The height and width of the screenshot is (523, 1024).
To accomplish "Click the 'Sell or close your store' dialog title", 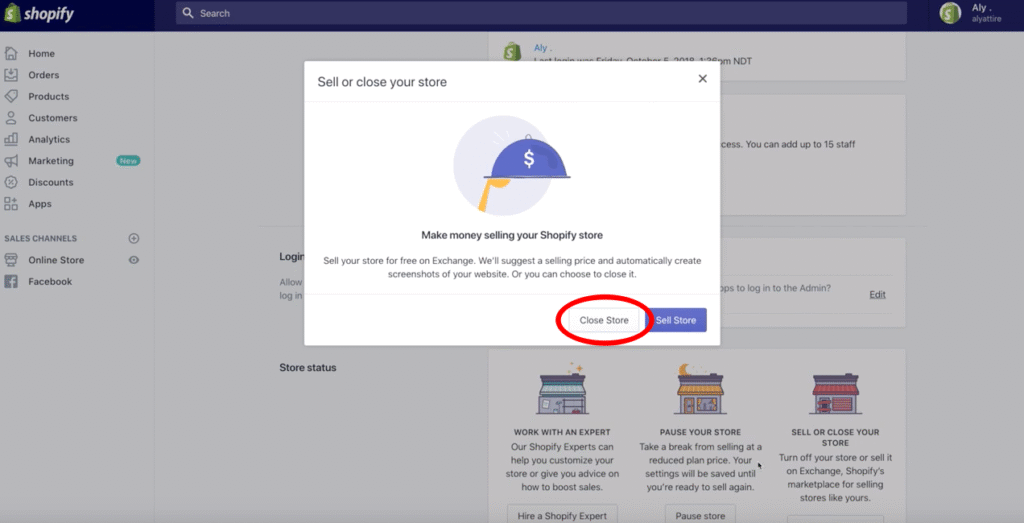I will pos(382,82).
